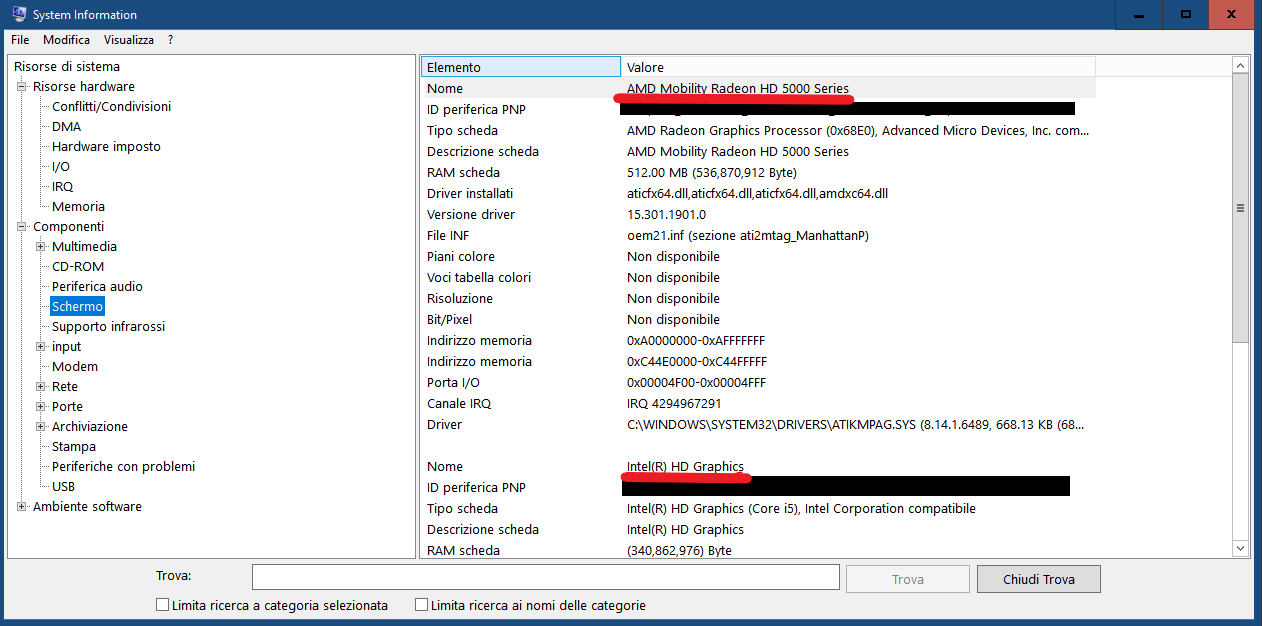
Task: Select the CD-ROM tree item
Action: (x=78, y=267)
